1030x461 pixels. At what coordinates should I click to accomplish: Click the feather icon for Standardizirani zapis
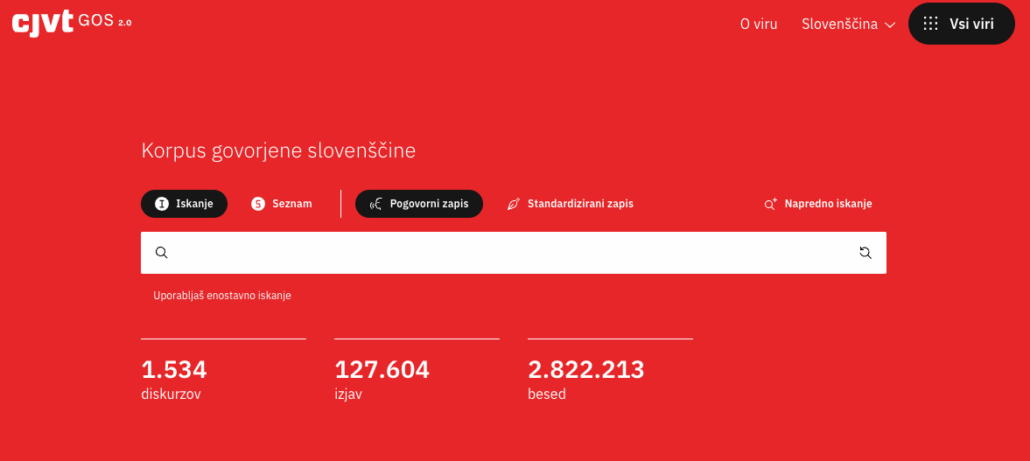pyautogui.click(x=513, y=204)
